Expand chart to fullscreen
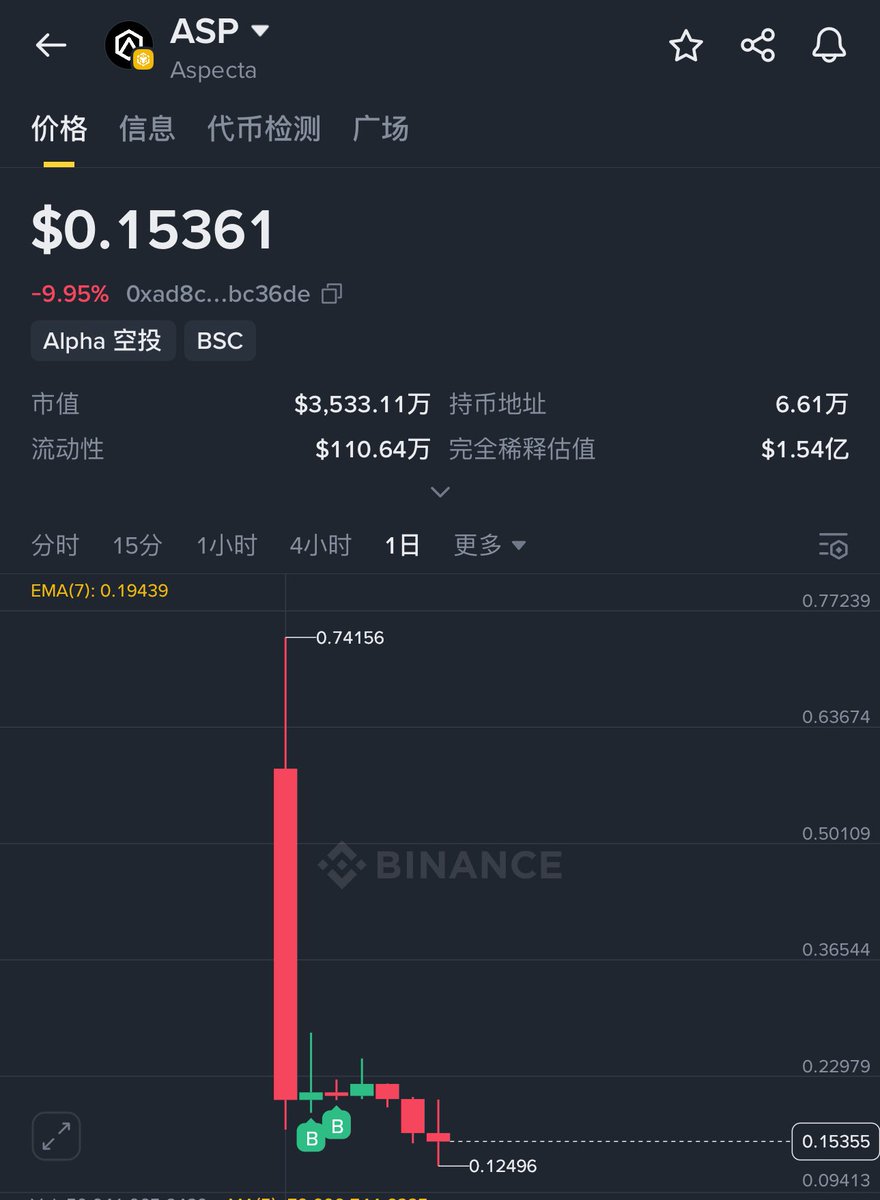This screenshot has width=880, height=1200. 56,1136
